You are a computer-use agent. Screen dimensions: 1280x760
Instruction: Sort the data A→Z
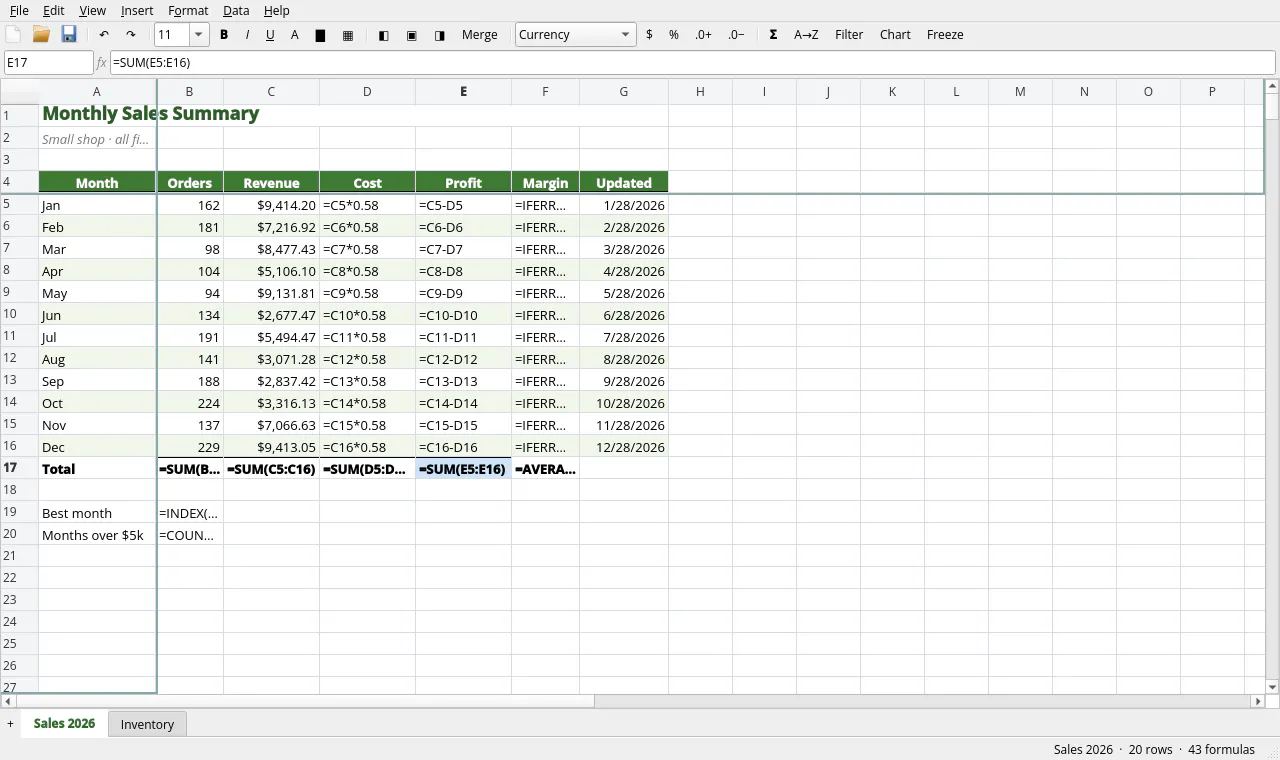pyautogui.click(x=806, y=35)
